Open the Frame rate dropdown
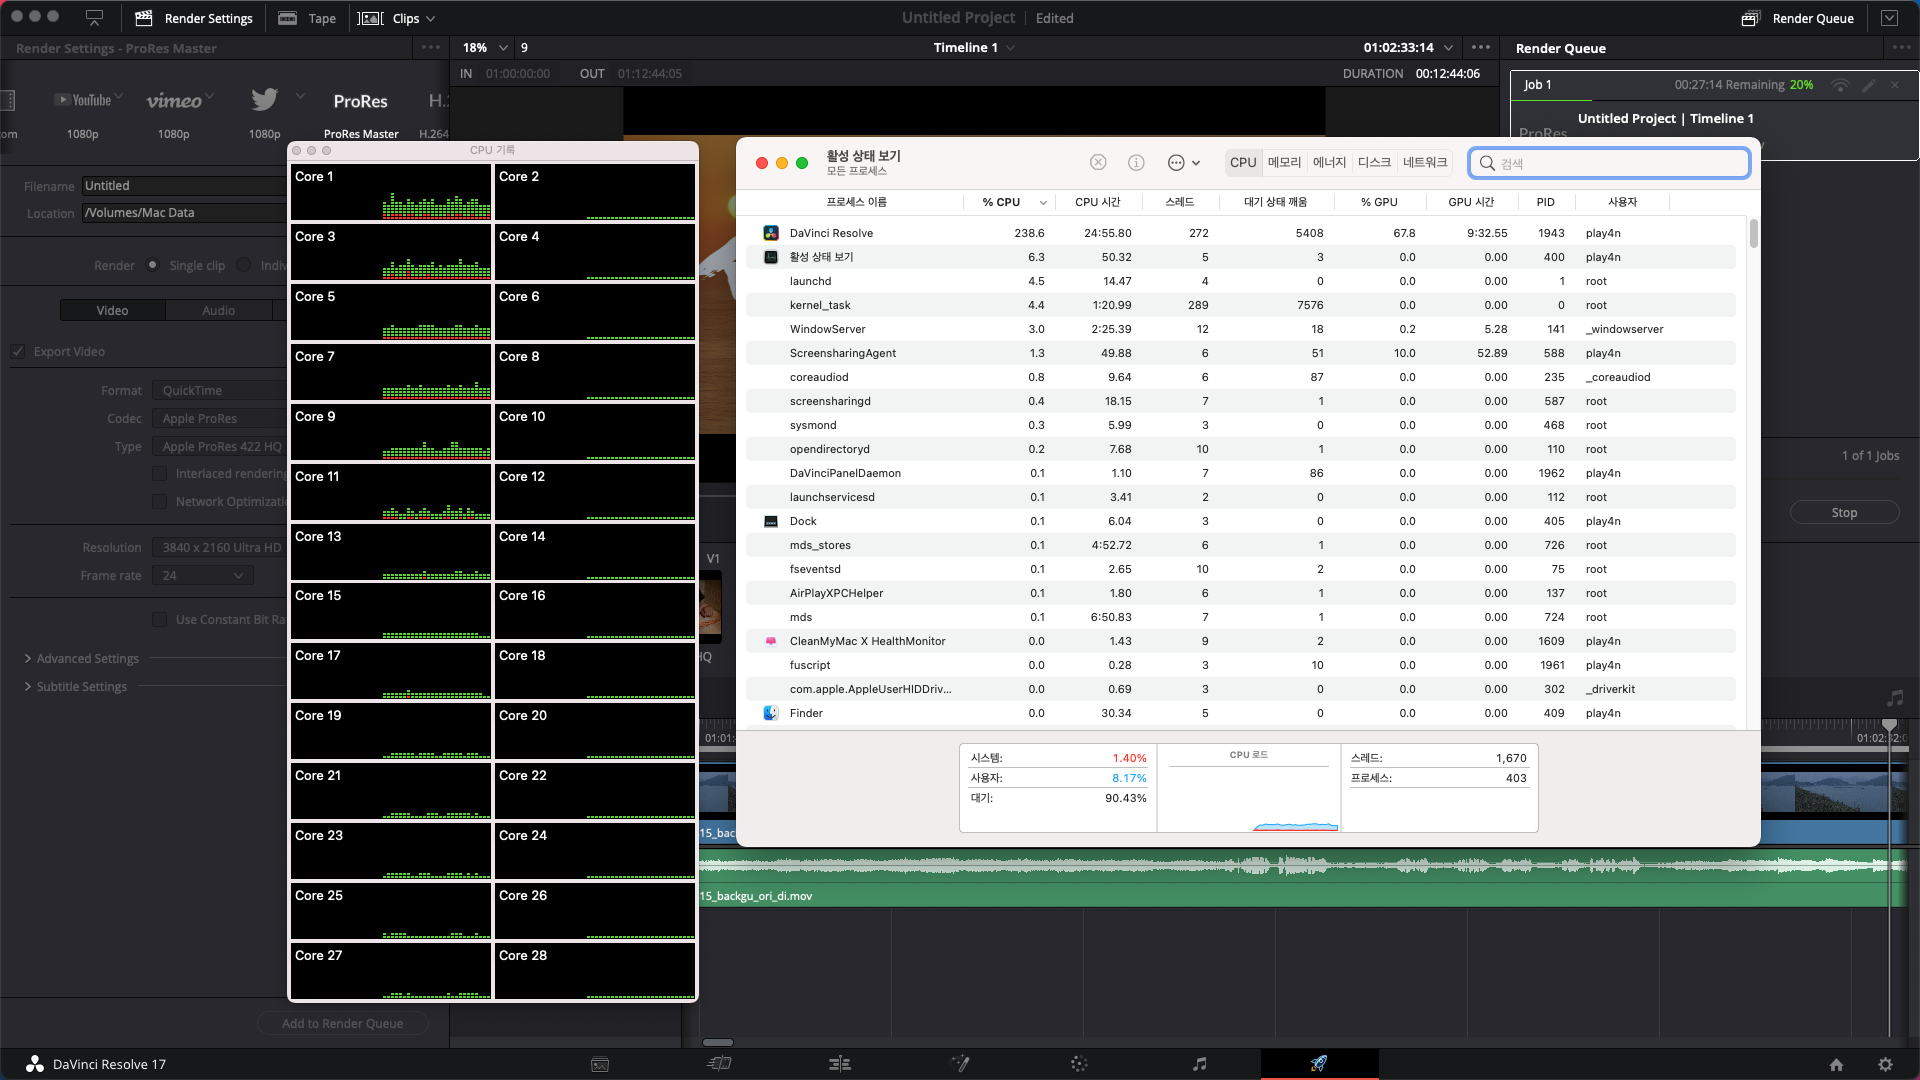 coord(203,576)
